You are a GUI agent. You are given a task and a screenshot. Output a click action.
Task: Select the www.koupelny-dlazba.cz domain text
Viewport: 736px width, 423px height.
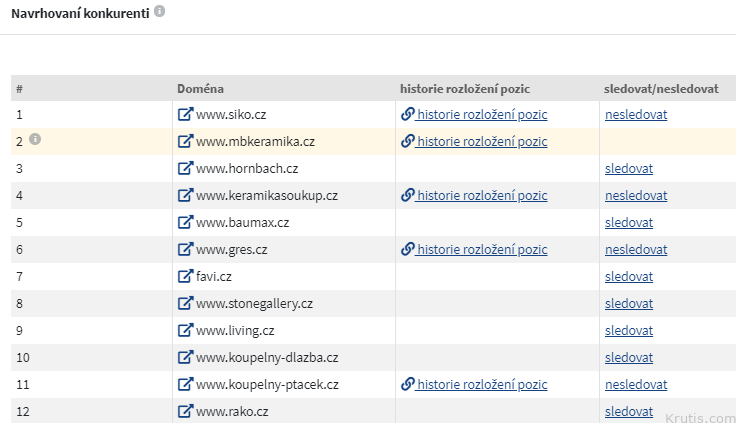pyautogui.click(x=267, y=357)
